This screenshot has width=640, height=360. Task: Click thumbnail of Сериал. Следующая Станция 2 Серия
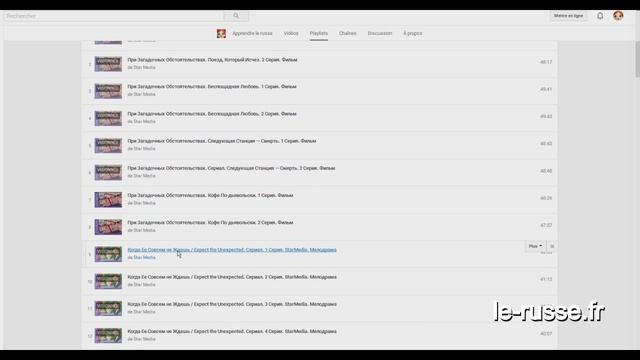[108, 173]
